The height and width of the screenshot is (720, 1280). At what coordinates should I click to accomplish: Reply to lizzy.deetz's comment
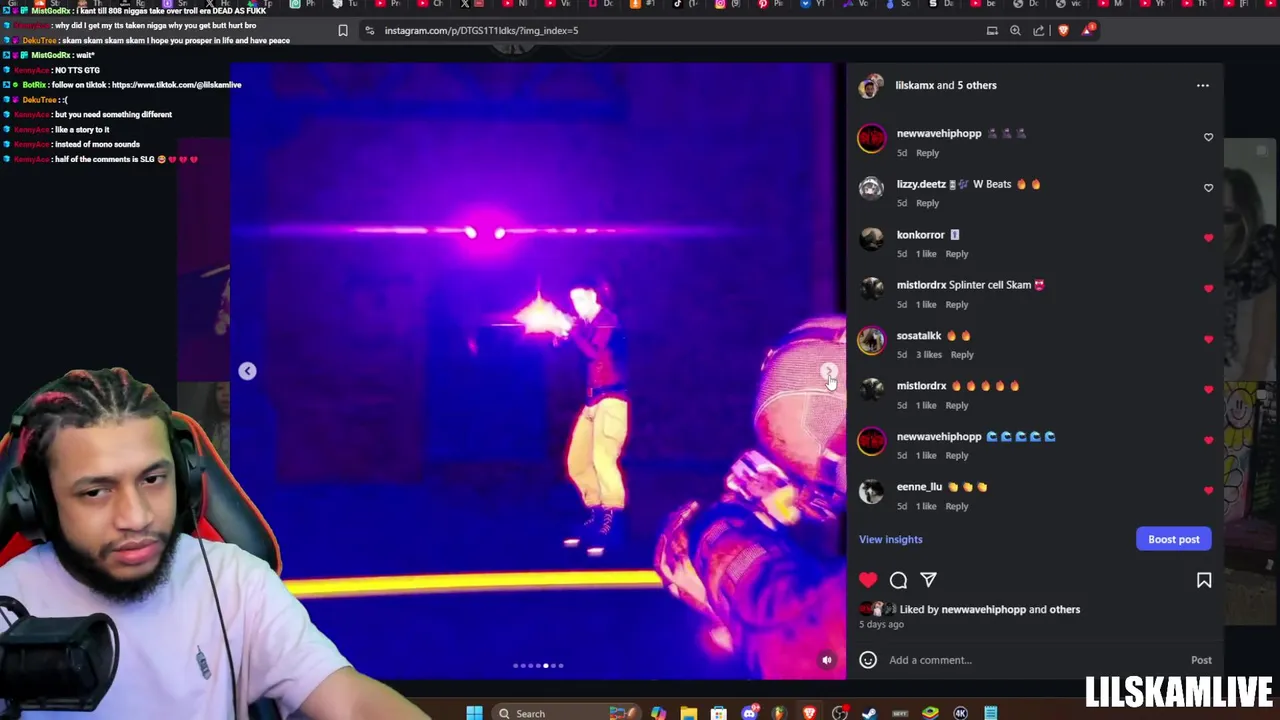point(927,203)
